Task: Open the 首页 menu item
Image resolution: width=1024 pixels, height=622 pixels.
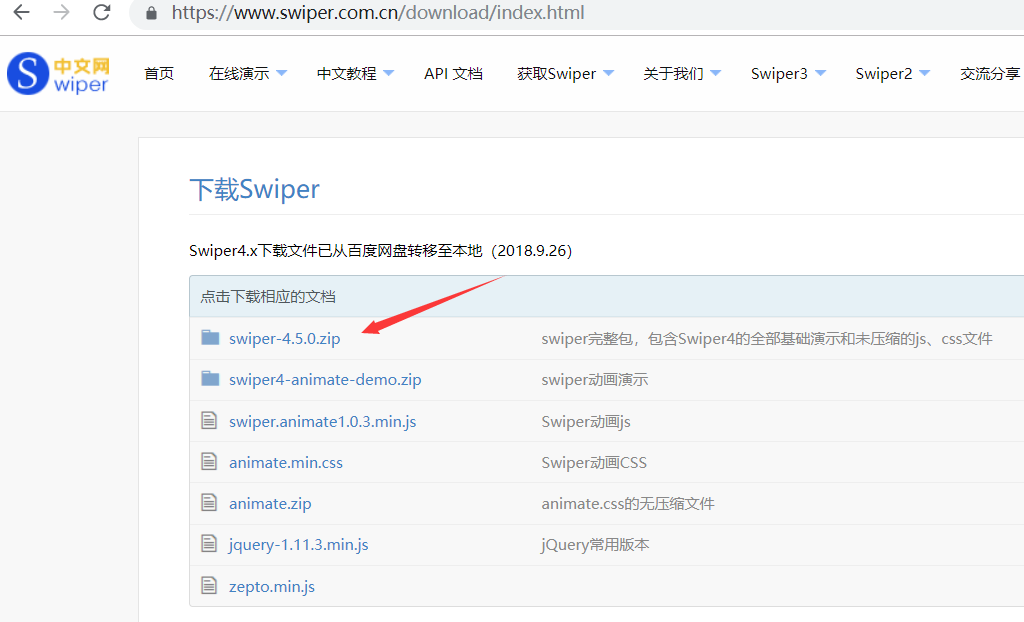Action: (x=159, y=74)
